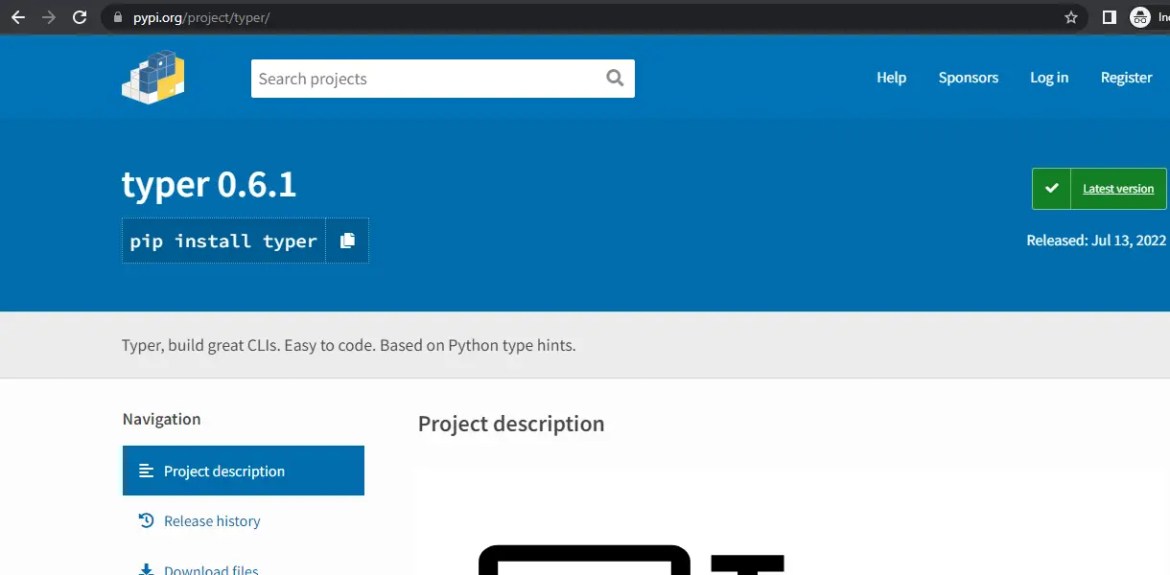Click the Incognito profile icon

[x=1140, y=17]
